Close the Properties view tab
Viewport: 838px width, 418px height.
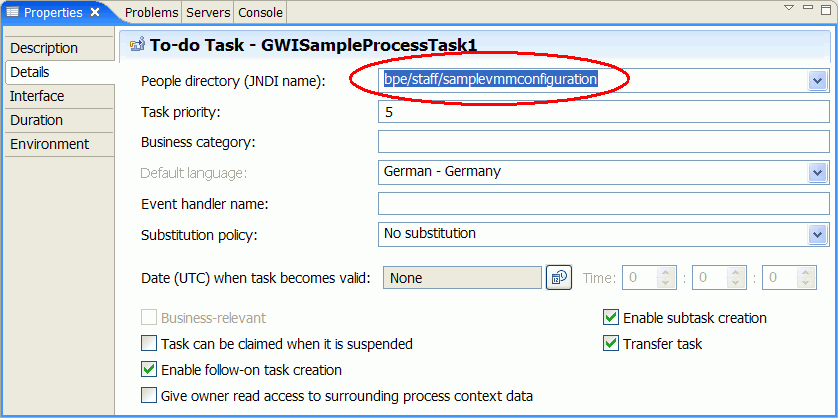click(95, 12)
